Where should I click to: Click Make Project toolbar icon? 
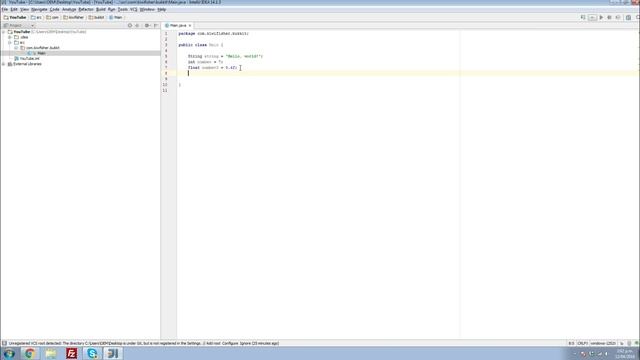(583, 18)
